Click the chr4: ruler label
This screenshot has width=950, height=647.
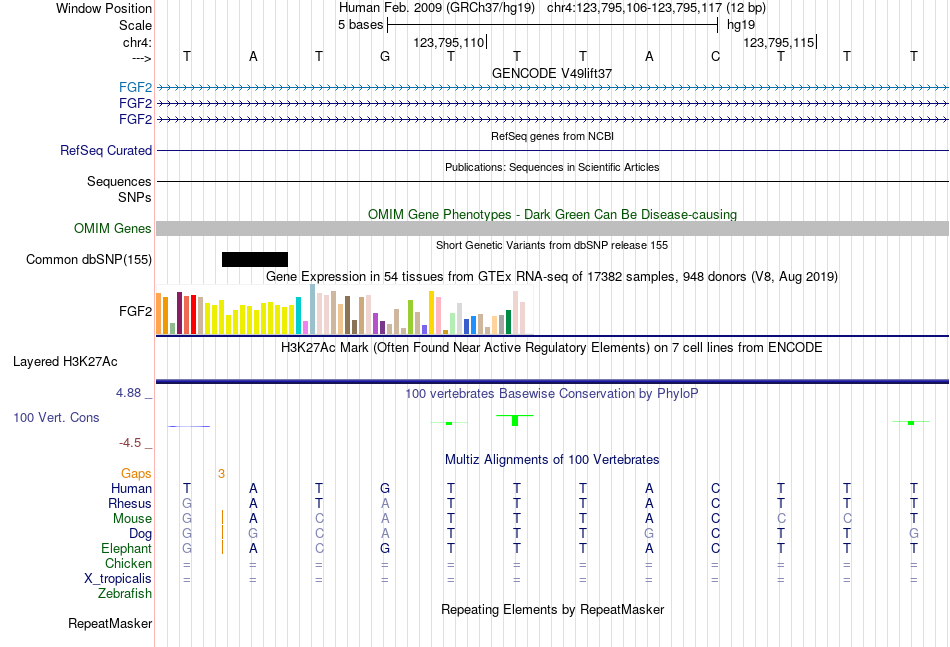pos(137,42)
